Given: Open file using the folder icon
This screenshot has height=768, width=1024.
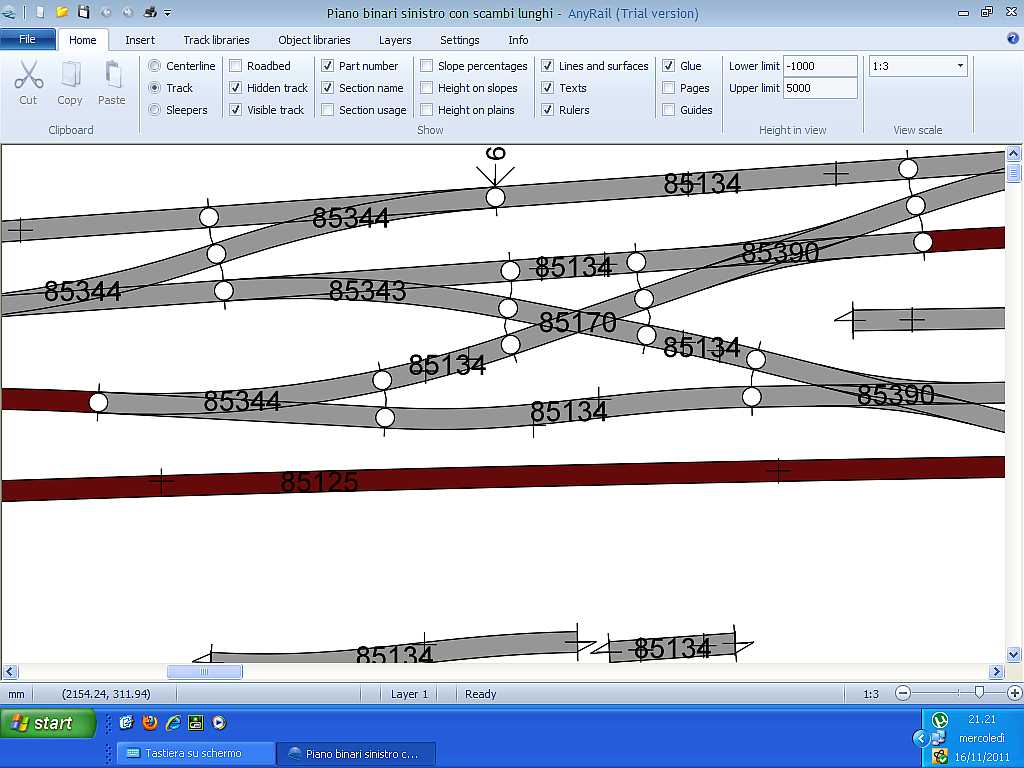Looking at the screenshot, I should pos(62,13).
